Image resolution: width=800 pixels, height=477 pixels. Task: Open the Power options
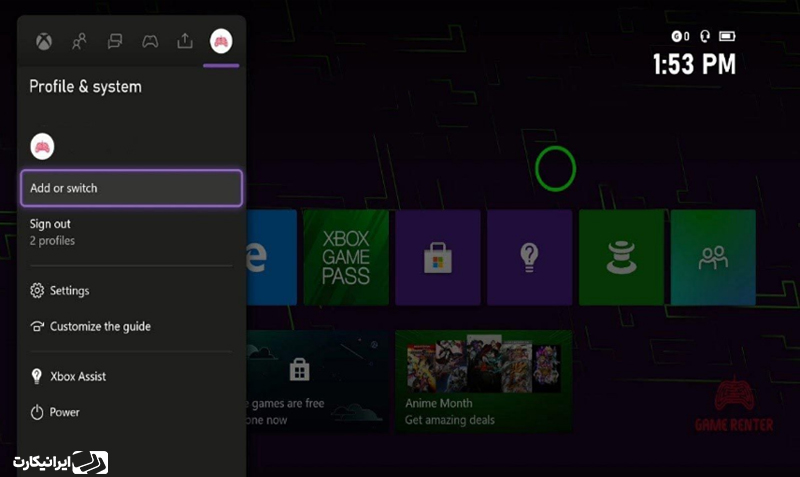pos(65,412)
